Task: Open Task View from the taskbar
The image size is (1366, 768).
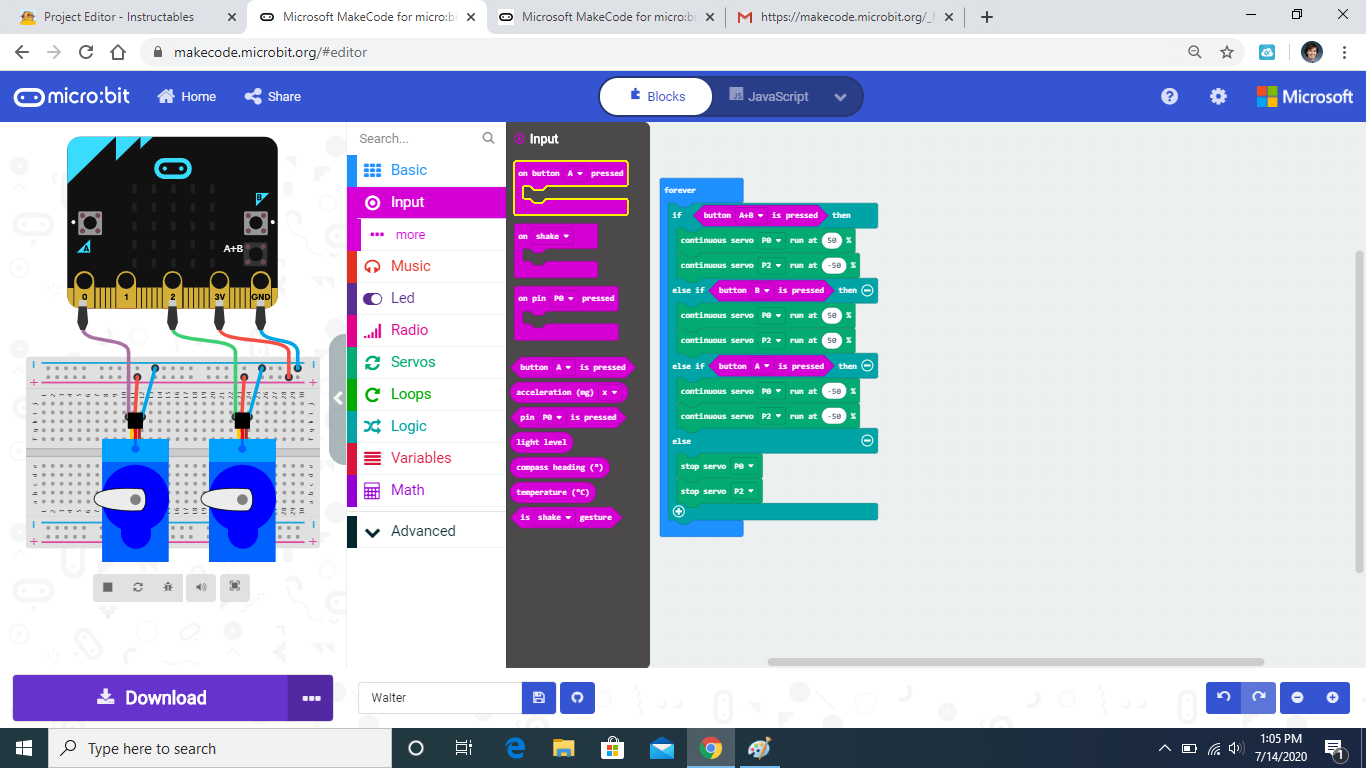Action: 464,748
